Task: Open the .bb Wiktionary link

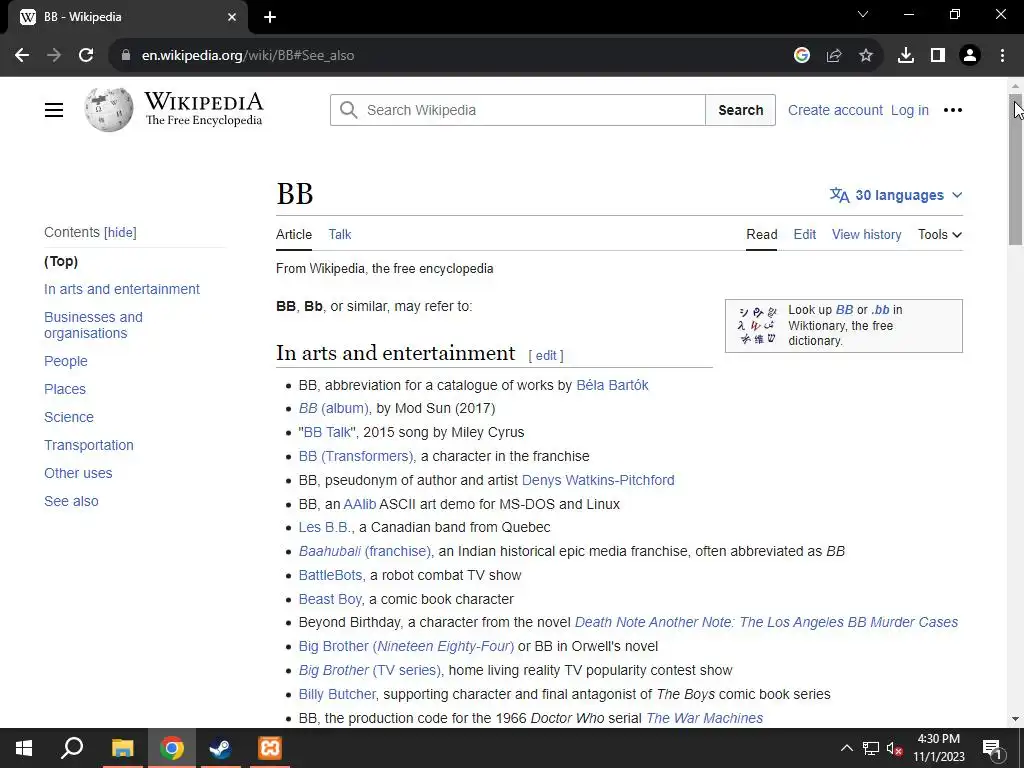Action: point(880,310)
